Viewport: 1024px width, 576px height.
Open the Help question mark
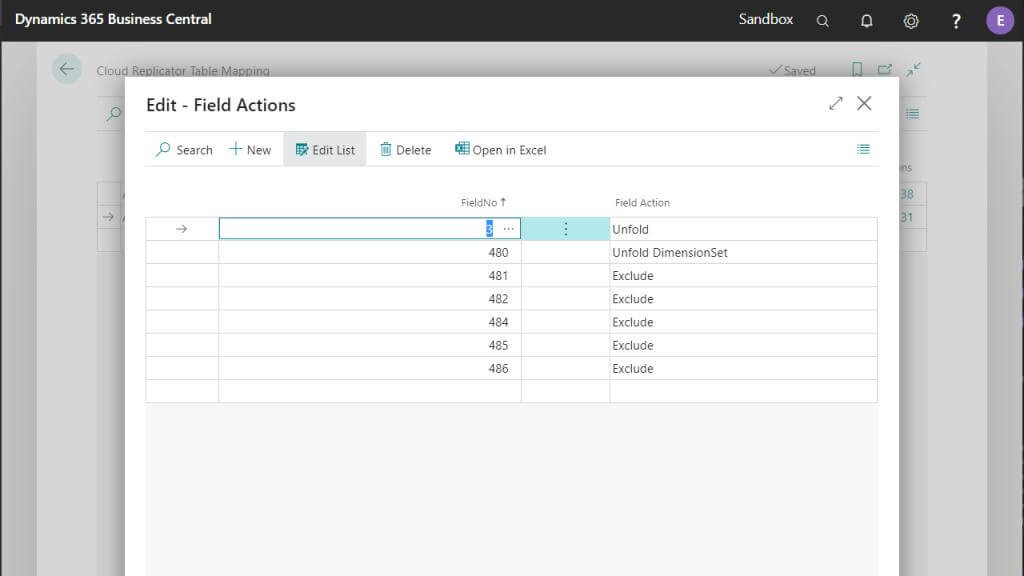pyautogui.click(x=955, y=21)
